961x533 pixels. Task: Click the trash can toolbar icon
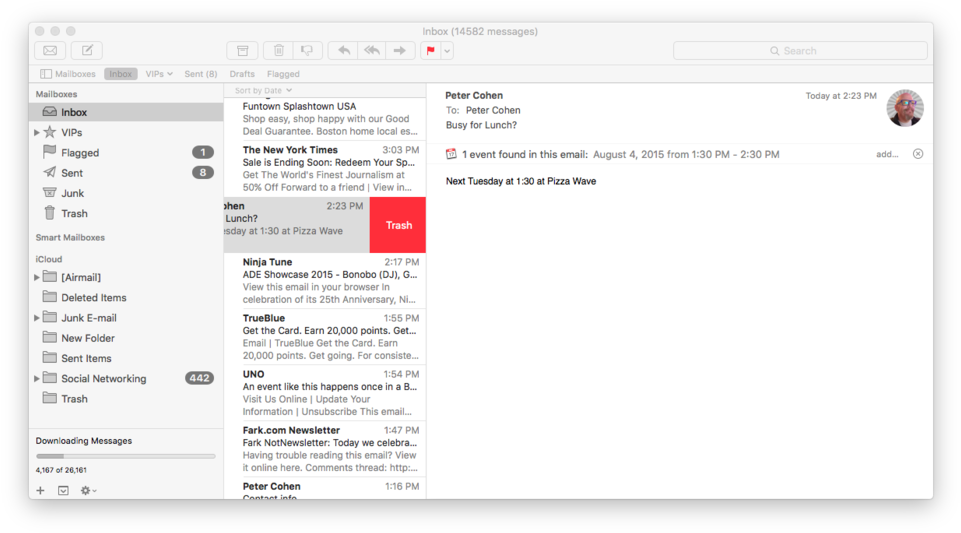[x=279, y=51]
